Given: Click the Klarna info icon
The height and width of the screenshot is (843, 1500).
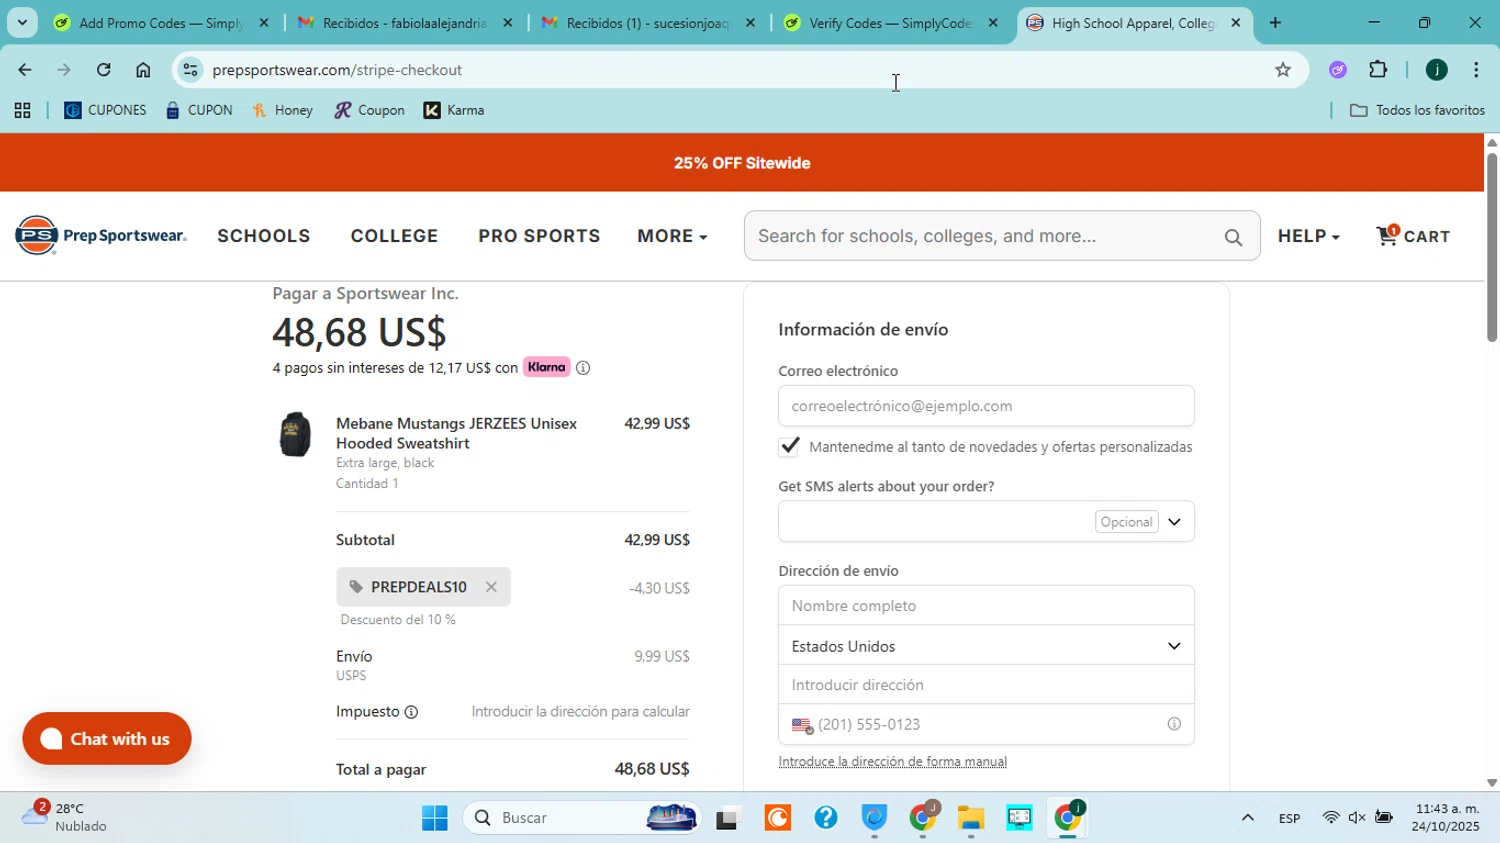Looking at the screenshot, I should tap(583, 368).
